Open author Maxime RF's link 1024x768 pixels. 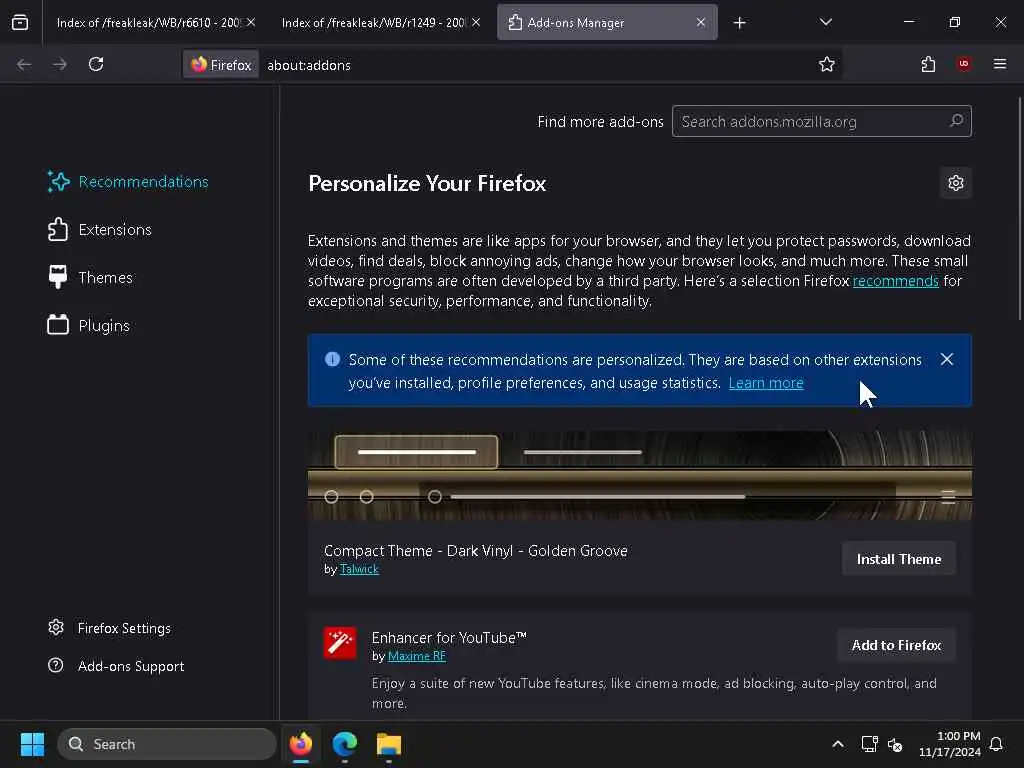(x=417, y=656)
